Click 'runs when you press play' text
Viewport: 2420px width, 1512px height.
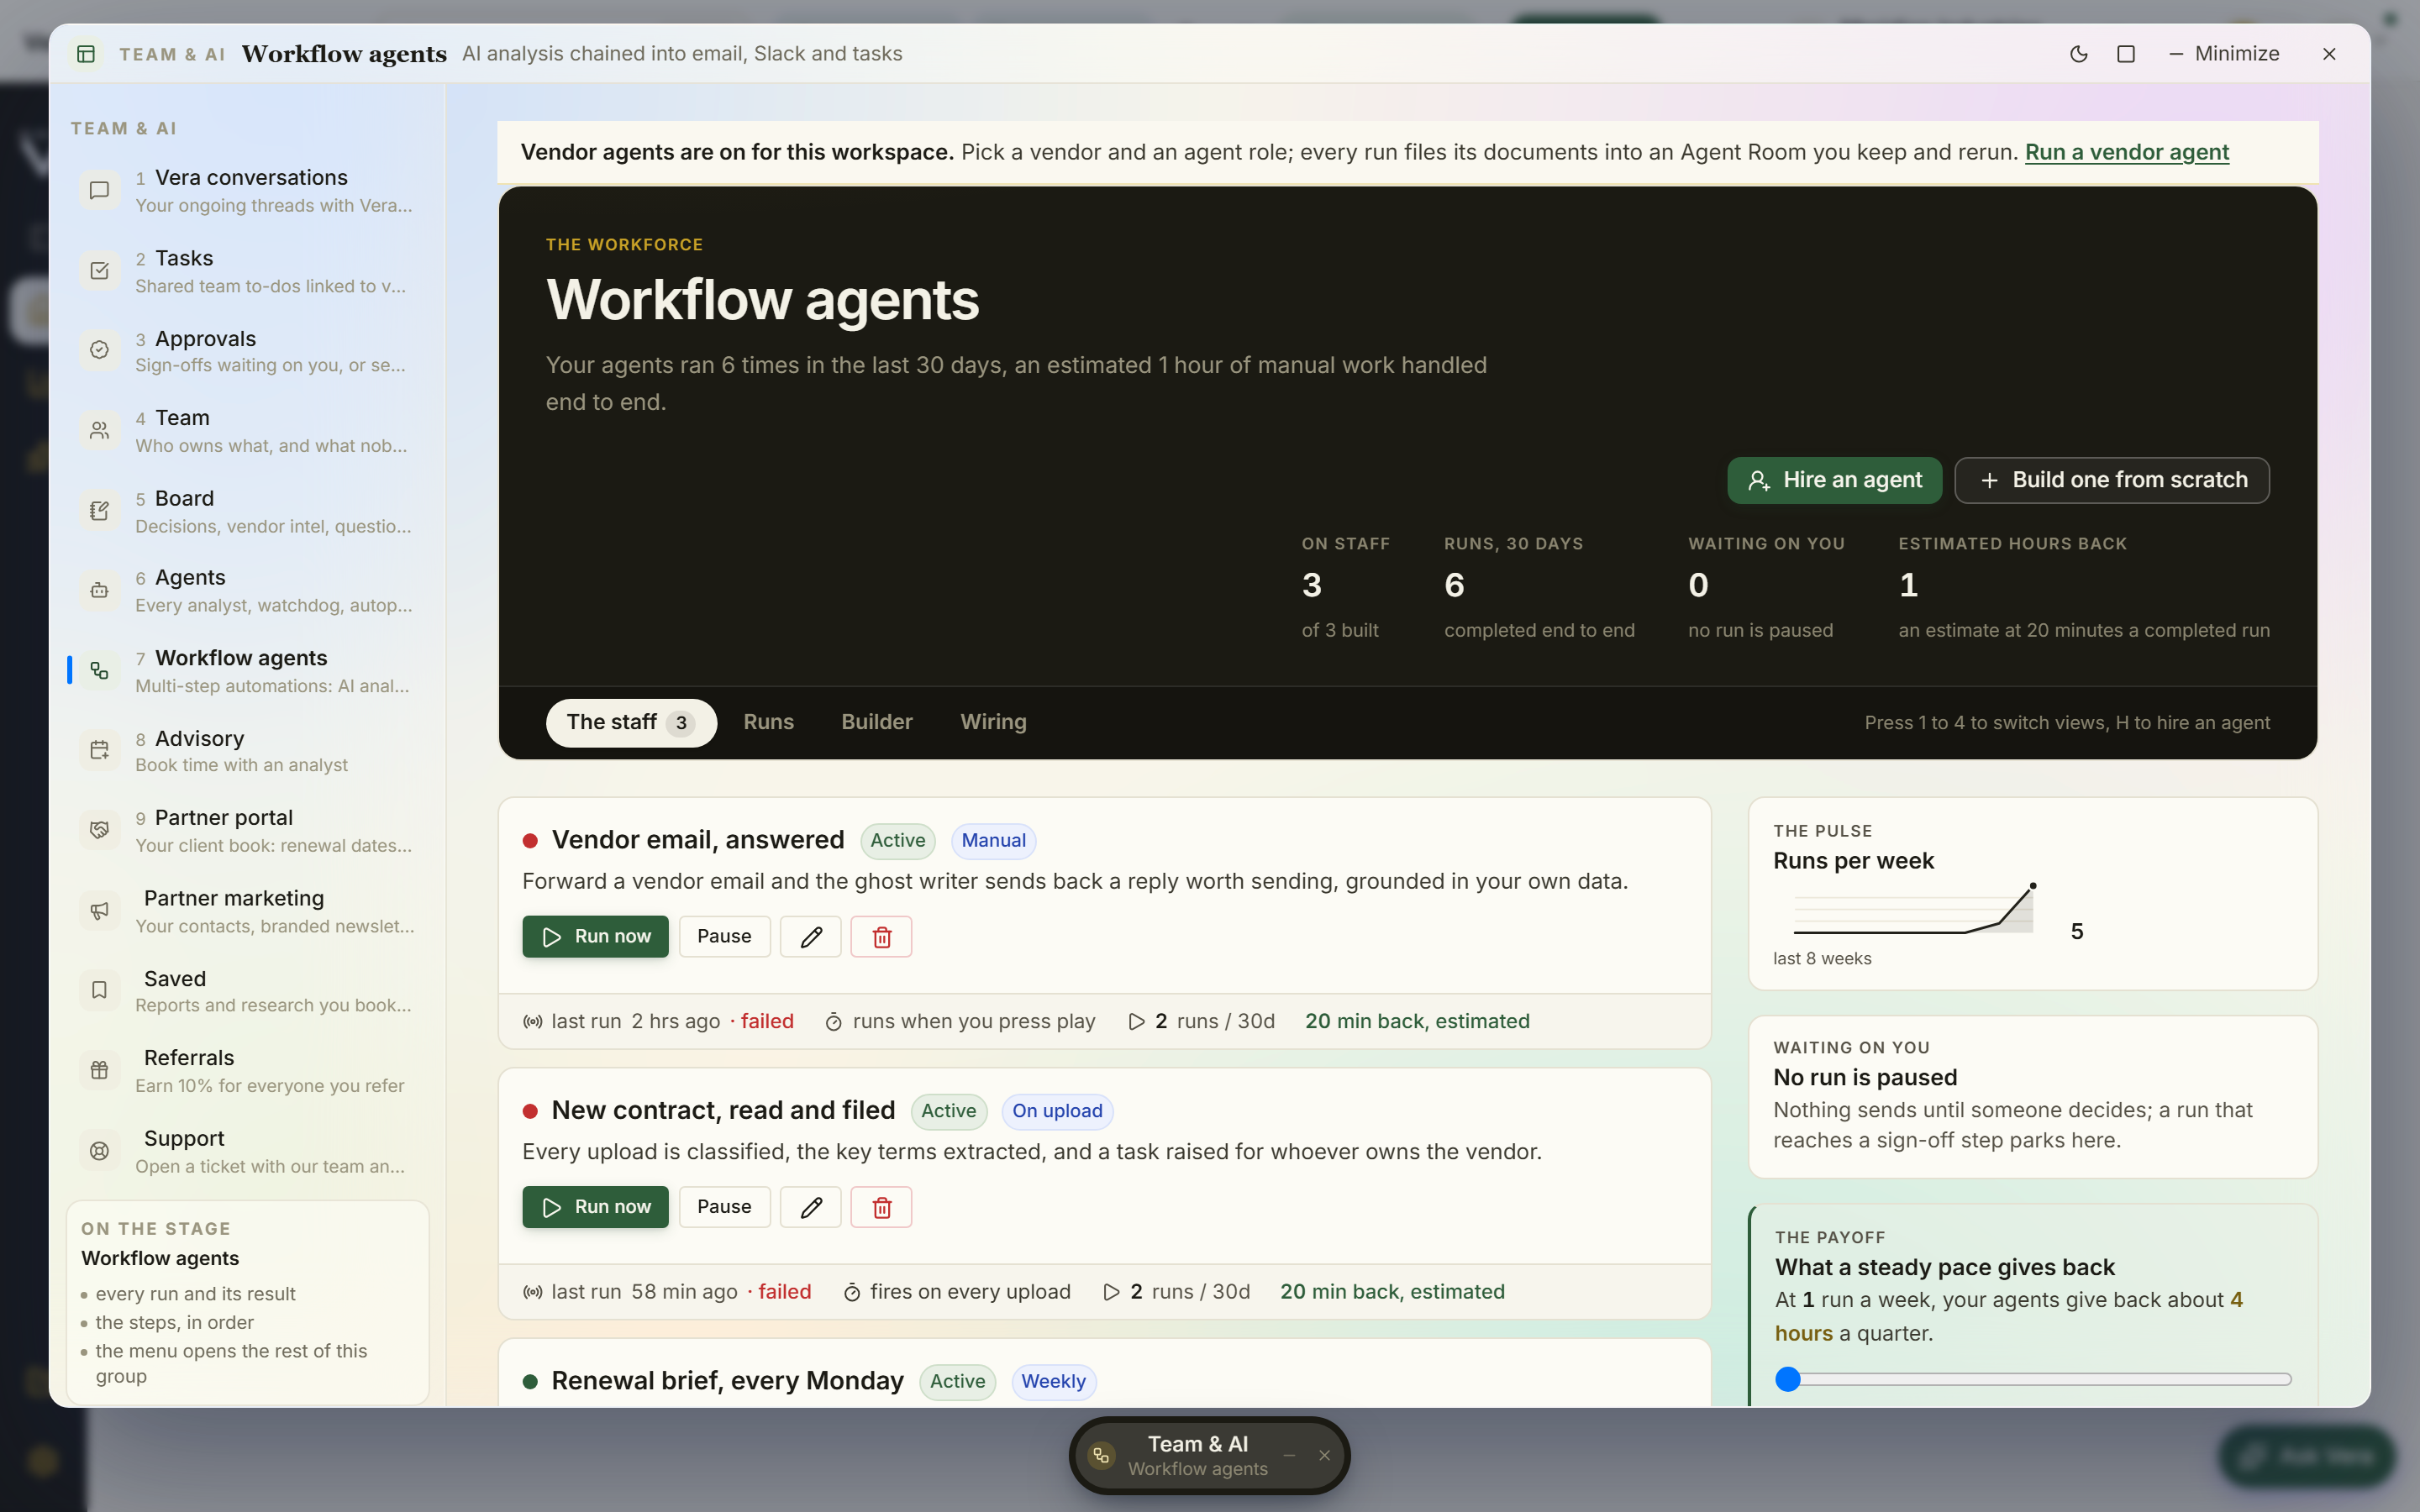[x=973, y=1021]
